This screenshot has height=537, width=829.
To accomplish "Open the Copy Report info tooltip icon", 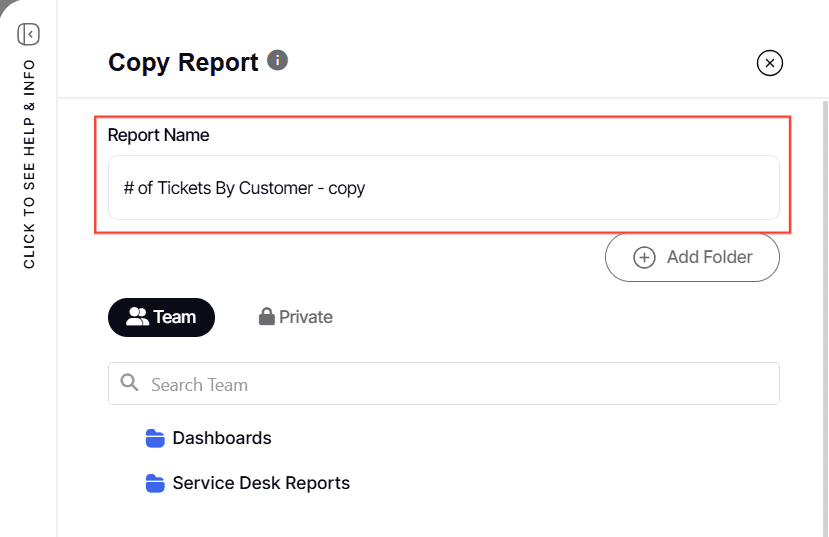I will point(278,60).
